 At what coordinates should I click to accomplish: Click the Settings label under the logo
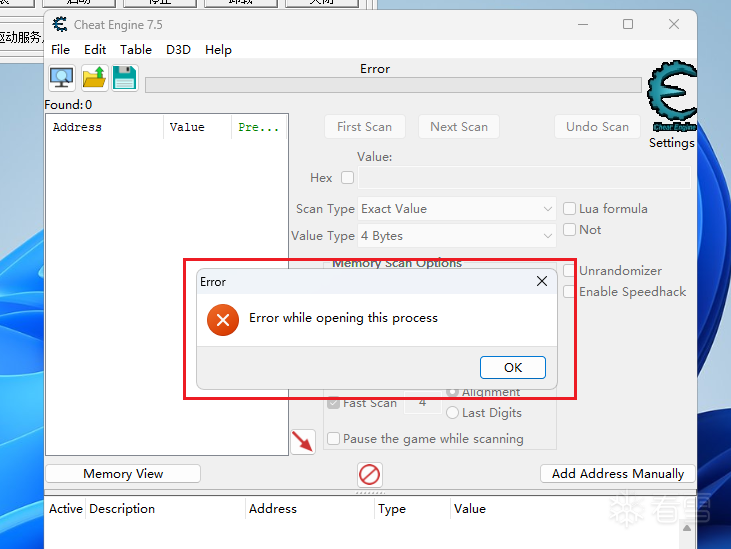click(x=672, y=143)
